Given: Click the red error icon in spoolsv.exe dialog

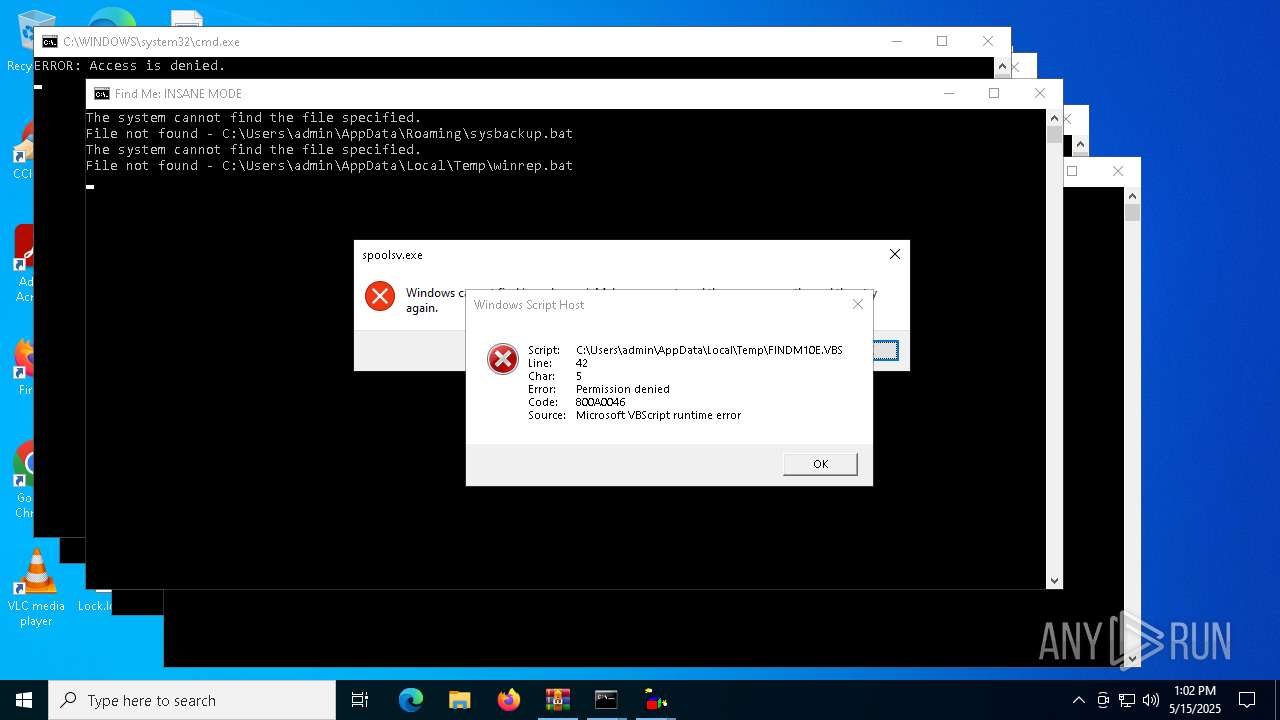Looking at the screenshot, I should 380,296.
